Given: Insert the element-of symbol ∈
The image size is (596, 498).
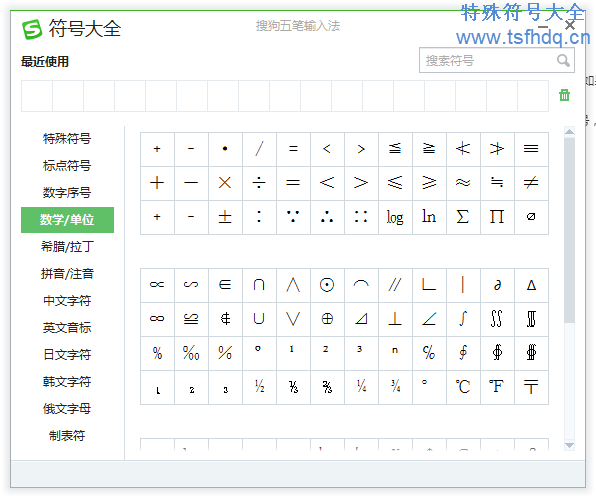Looking at the screenshot, I should [225, 285].
